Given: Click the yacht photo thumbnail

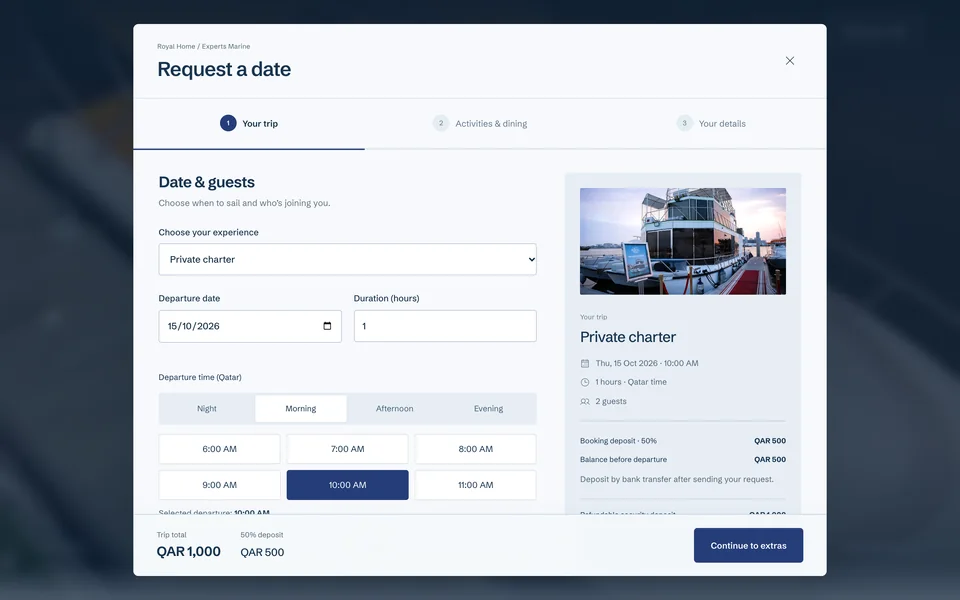Looking at the screenshot, I should point(683,241).
